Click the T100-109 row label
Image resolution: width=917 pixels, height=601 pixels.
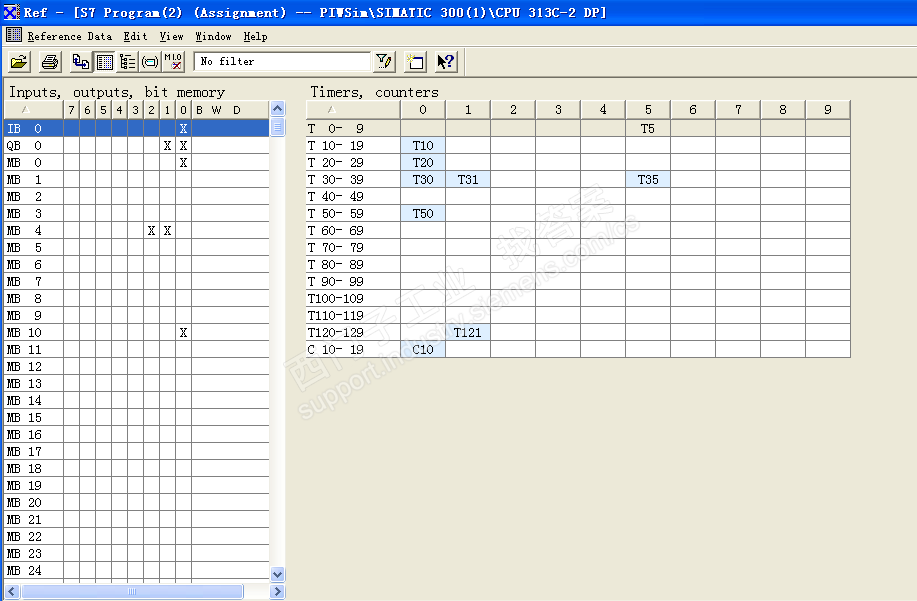pos(336,299)
